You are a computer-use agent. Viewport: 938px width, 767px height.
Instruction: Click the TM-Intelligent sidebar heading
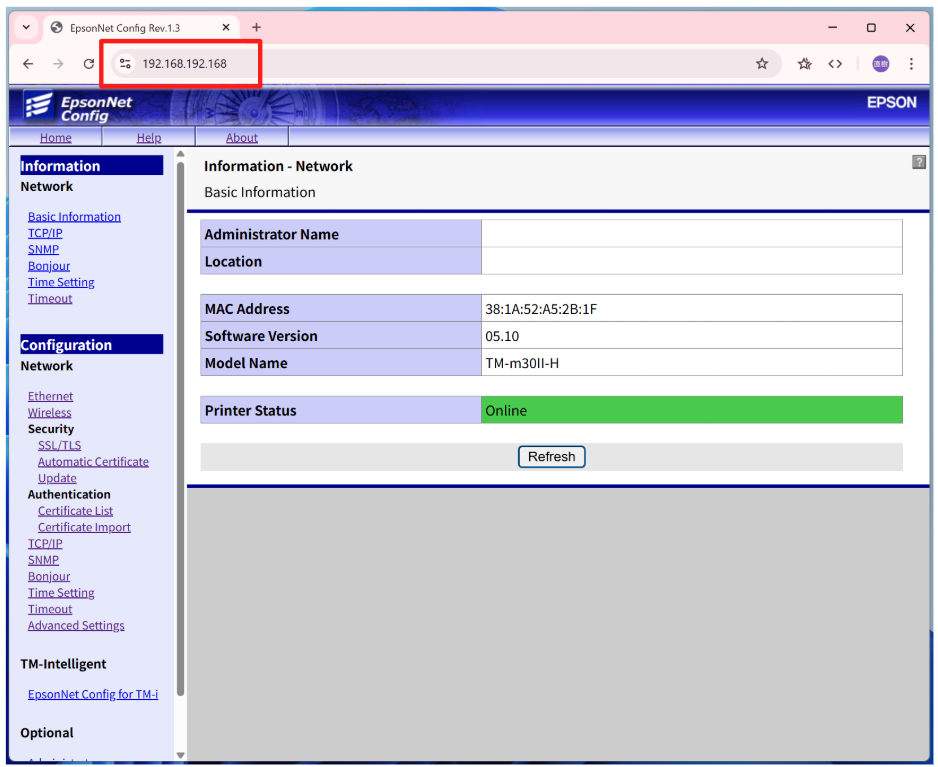point(63,663)
